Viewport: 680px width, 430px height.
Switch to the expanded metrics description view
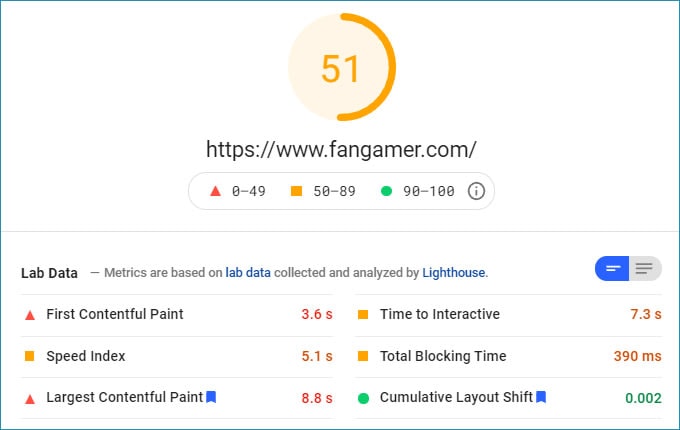645,269
